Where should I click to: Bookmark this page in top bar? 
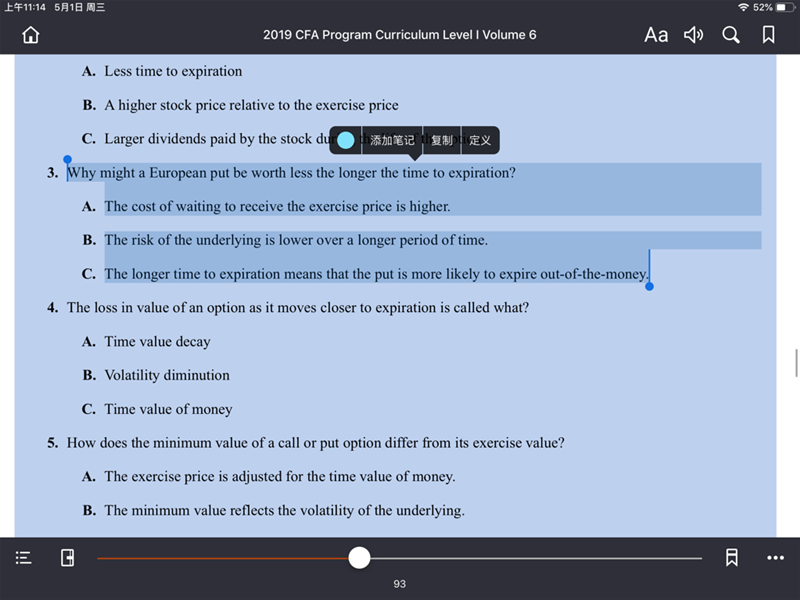(x=768, y=35)
